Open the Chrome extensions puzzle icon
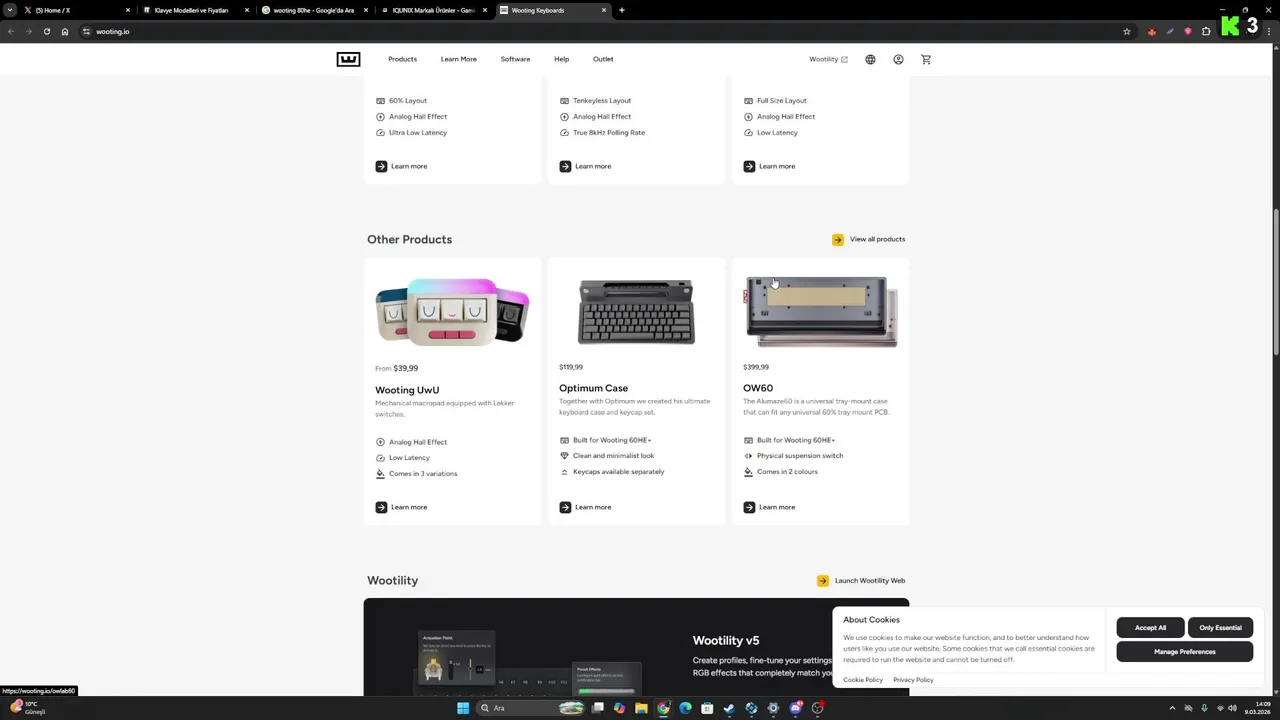1280x720 pixels. point(1206,31)
